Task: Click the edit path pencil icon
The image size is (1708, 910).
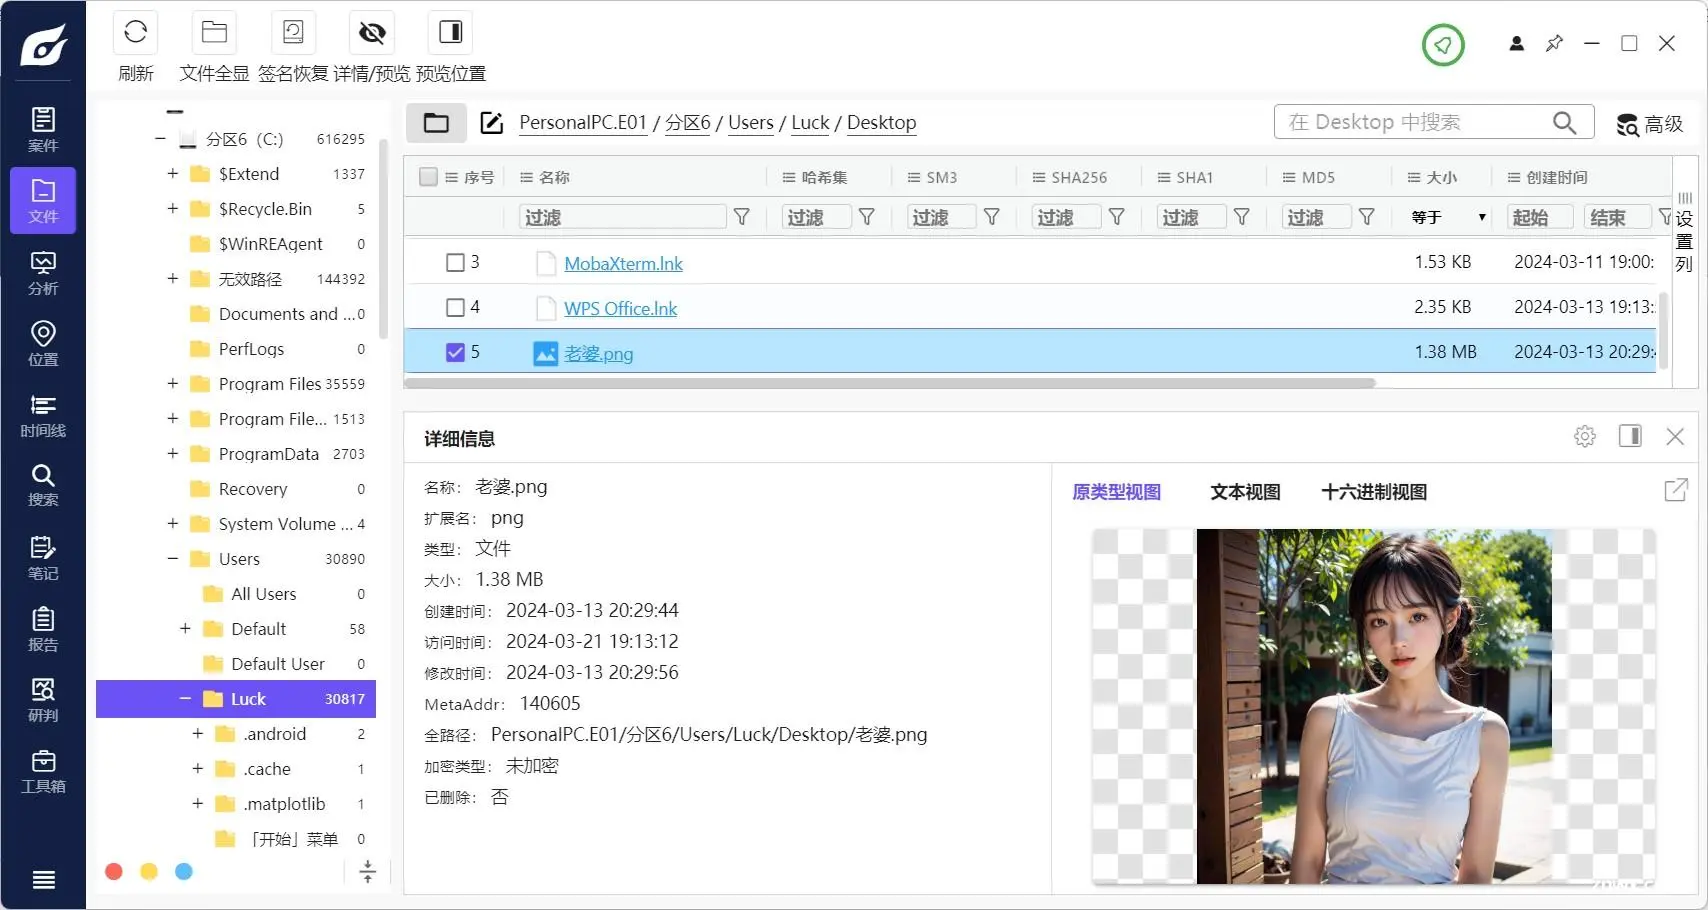Action: click(x=491, y=123)
